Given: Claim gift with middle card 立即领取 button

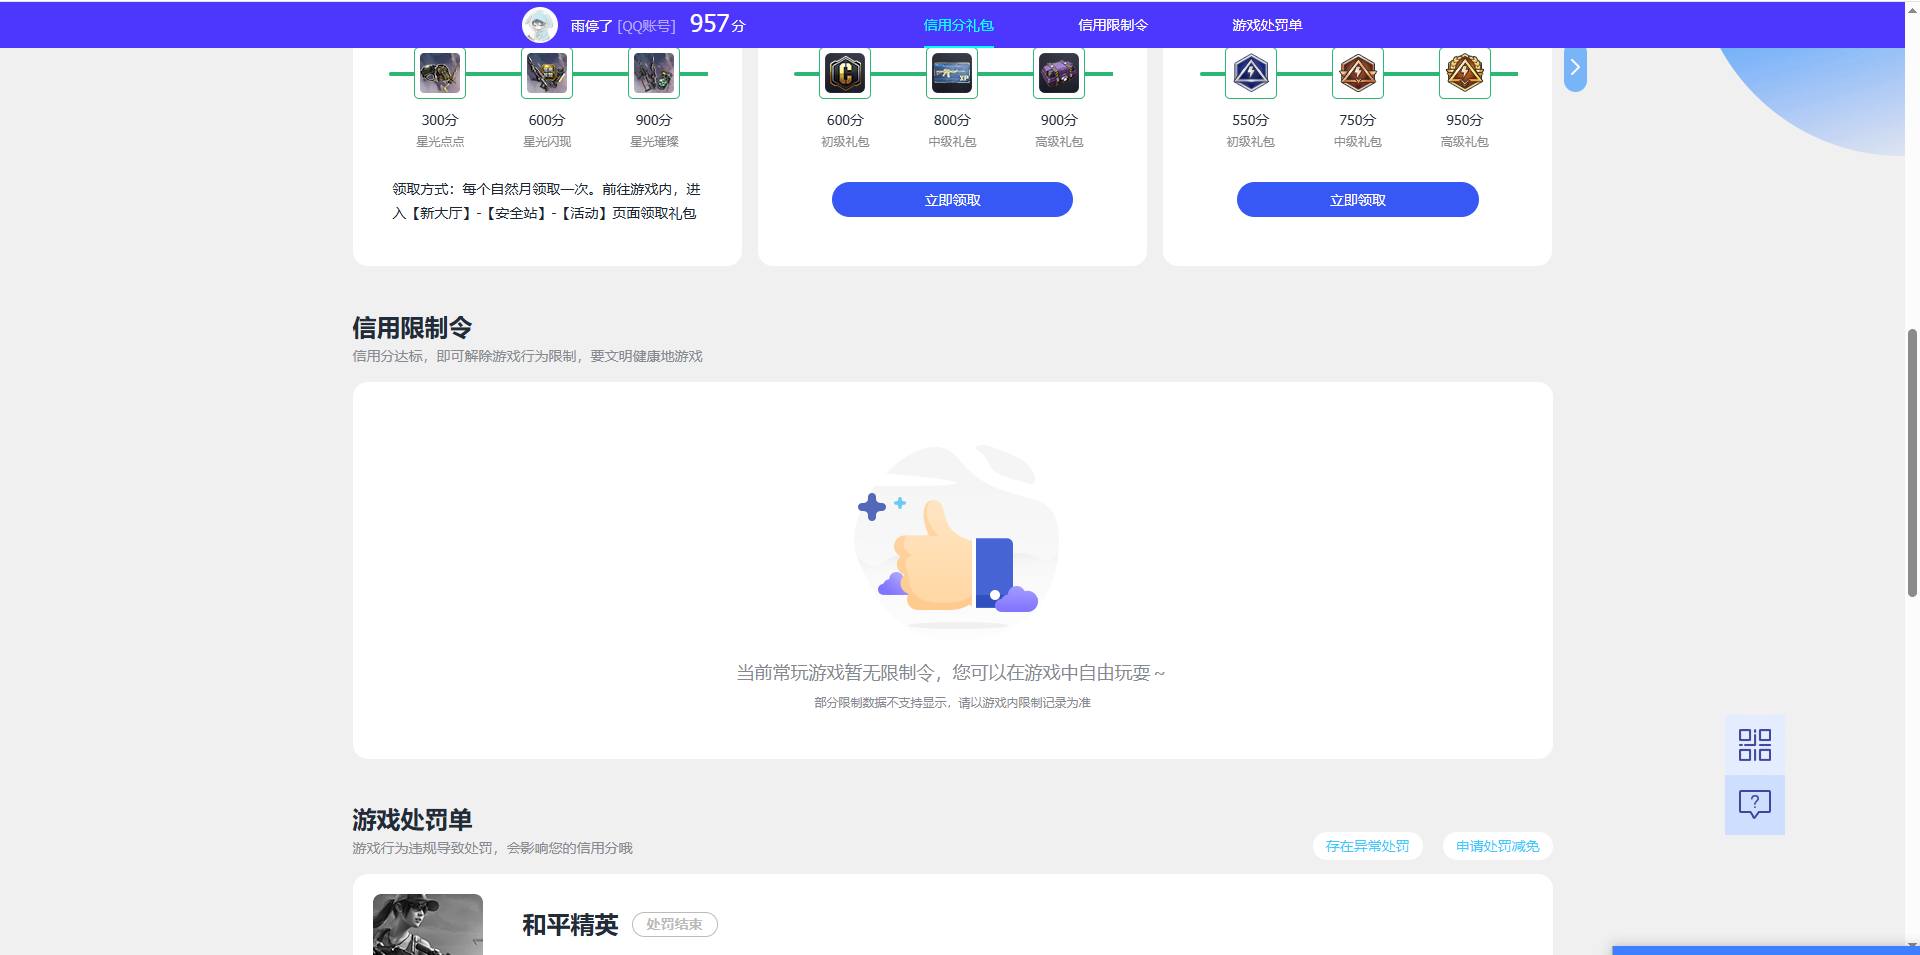Looking at the screenshot, I should [x=952, y=199].
